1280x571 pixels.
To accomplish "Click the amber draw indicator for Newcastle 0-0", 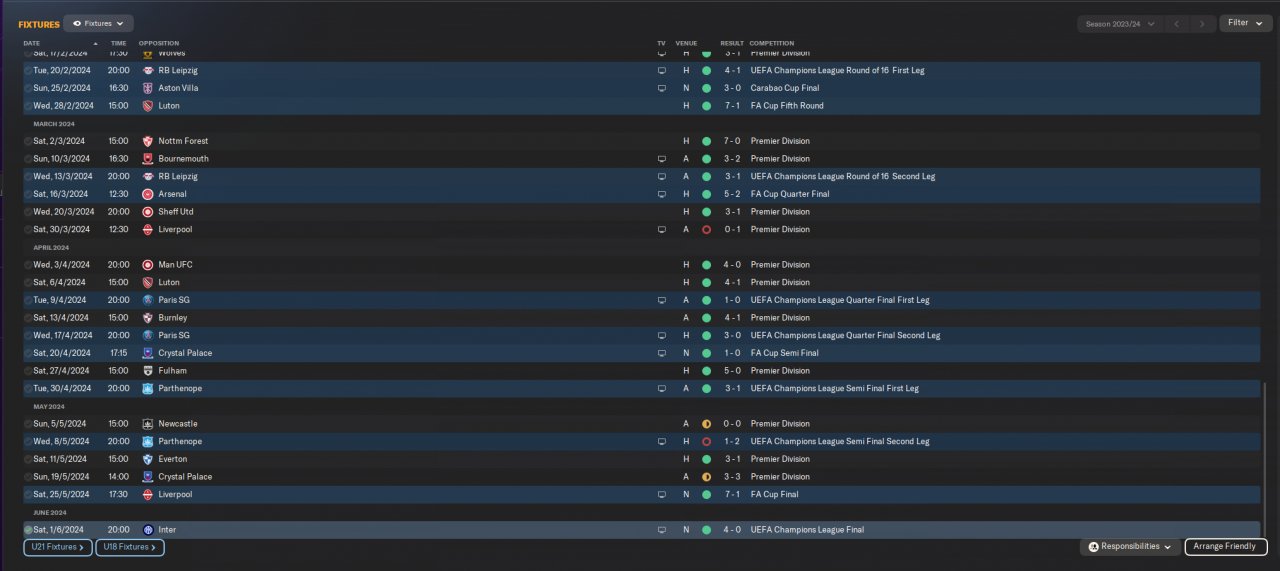I will [706, 424].
